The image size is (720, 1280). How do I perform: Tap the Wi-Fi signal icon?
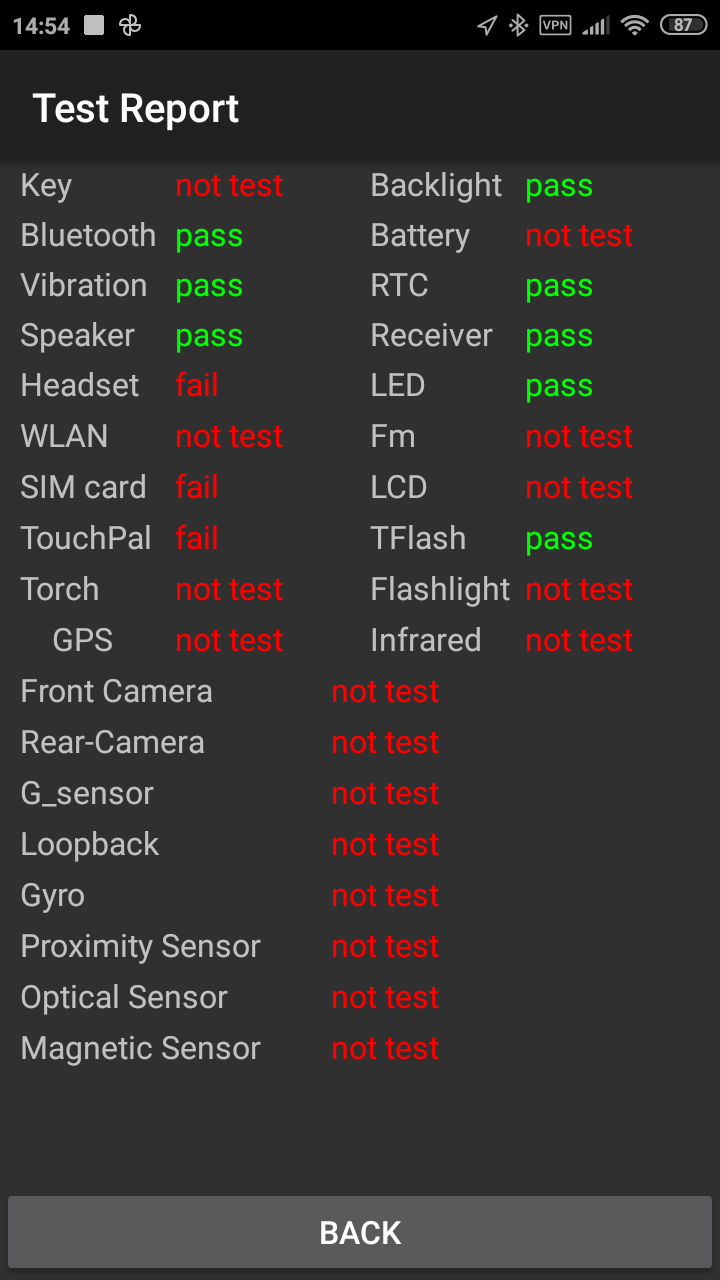pyautogui.click(x=634, y=26)
